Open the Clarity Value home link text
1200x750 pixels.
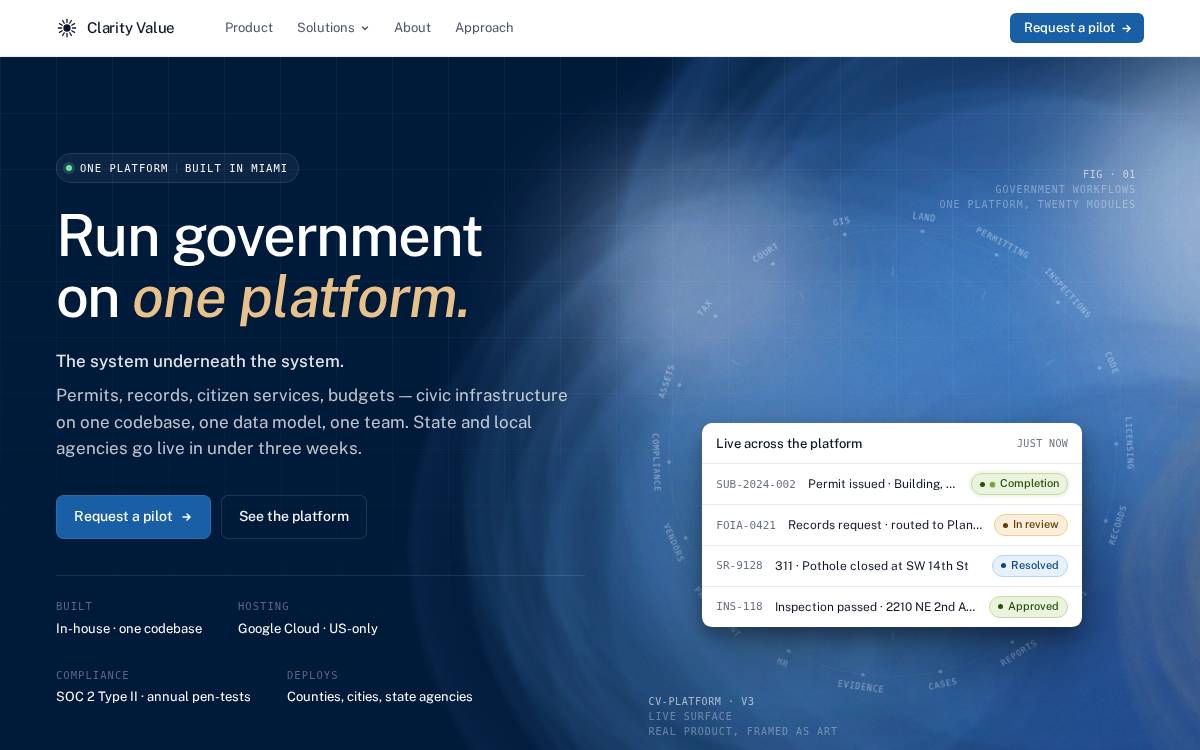pos(130,28)
